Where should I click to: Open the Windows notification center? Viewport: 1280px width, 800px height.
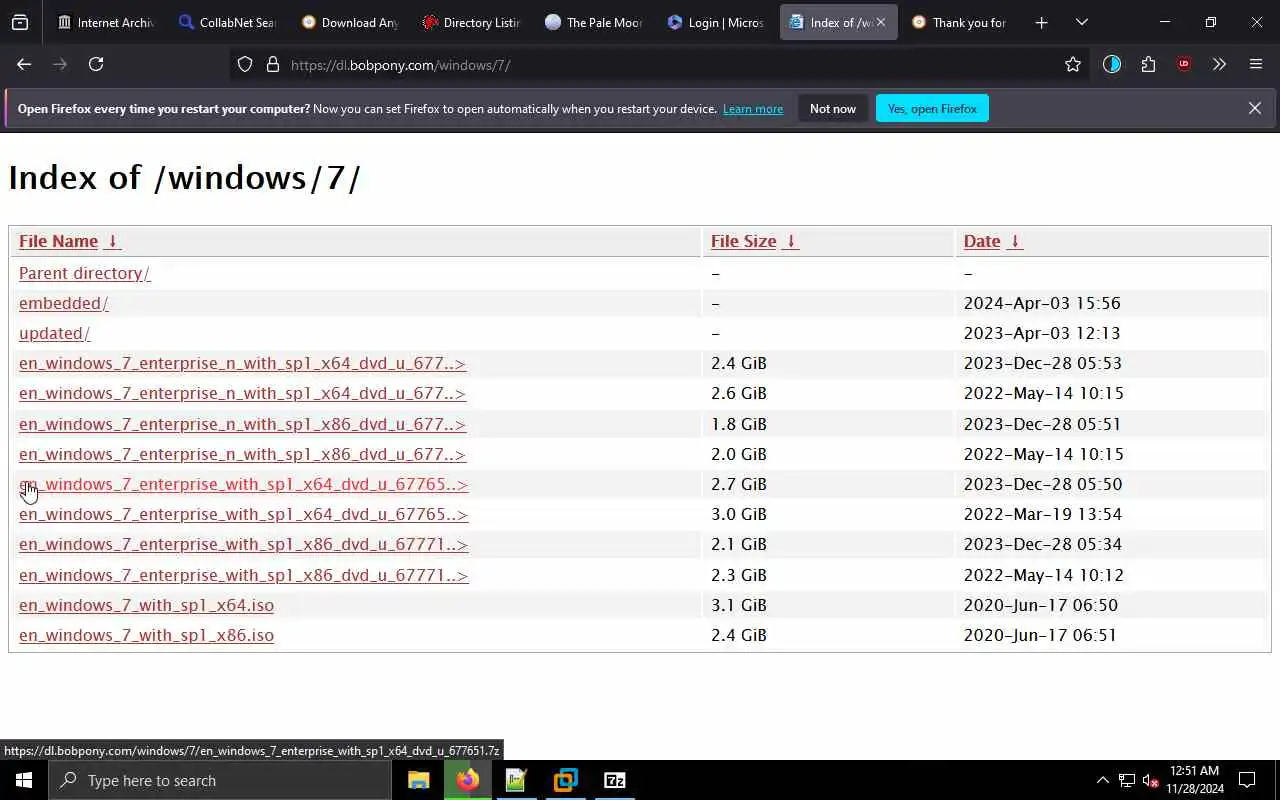pos(1247,780)
